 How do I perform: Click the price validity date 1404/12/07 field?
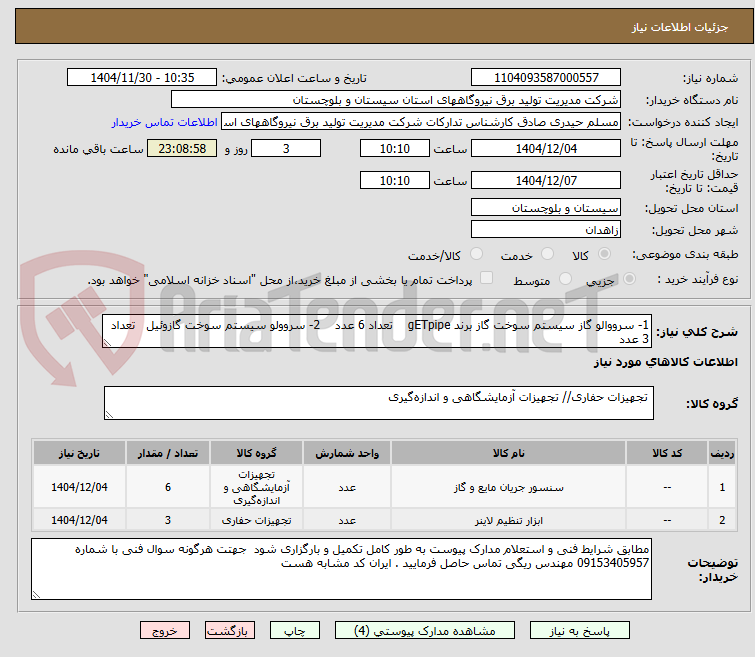point(546,181)
